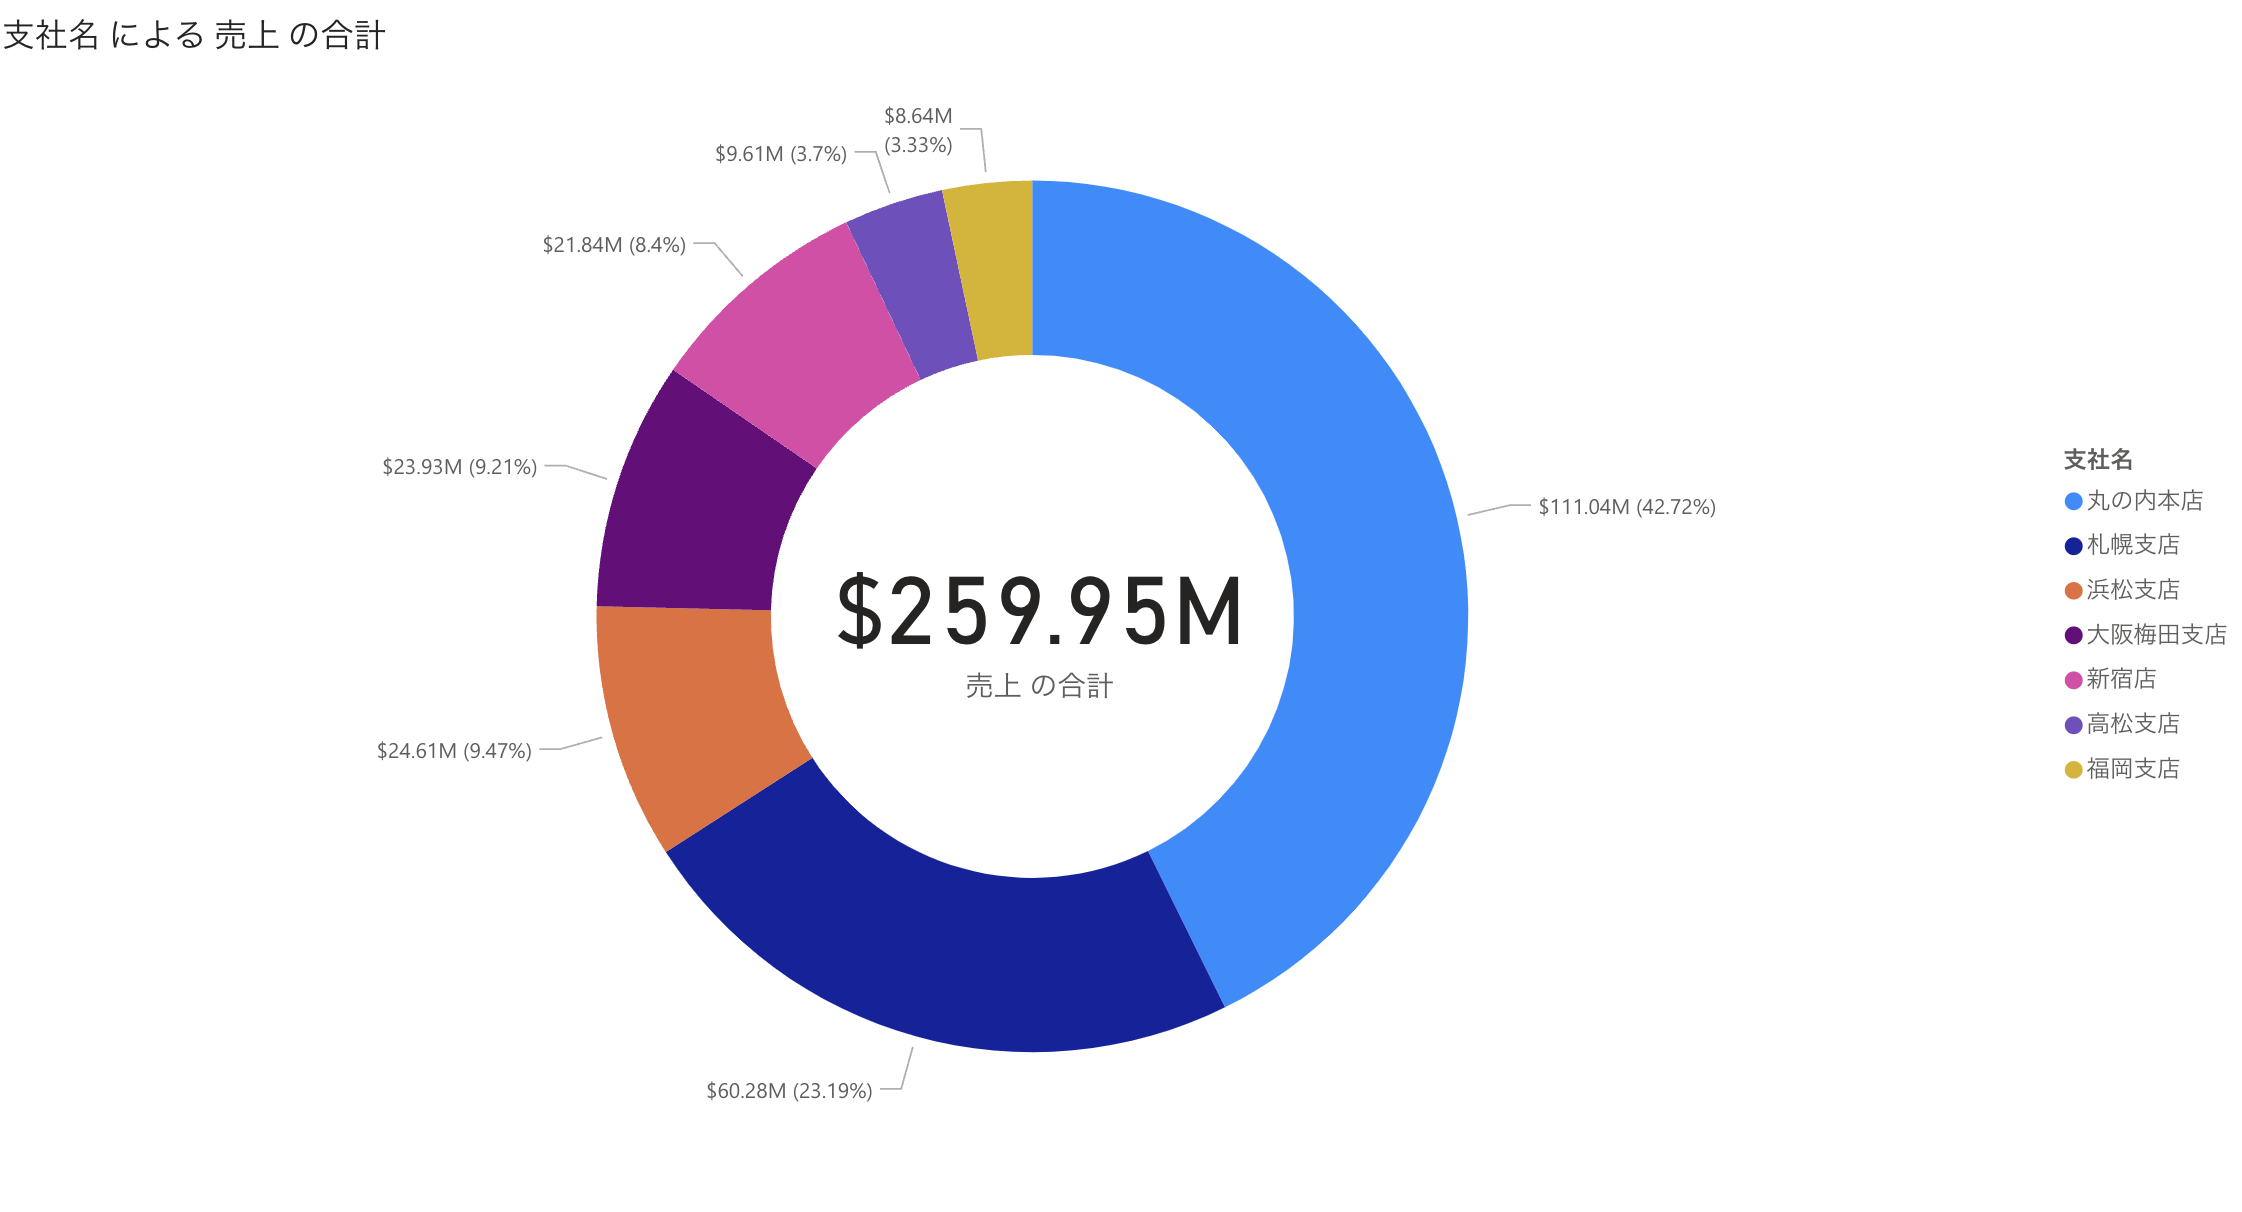Click the 札幌支店 legend color dot

click(2073, 546)
